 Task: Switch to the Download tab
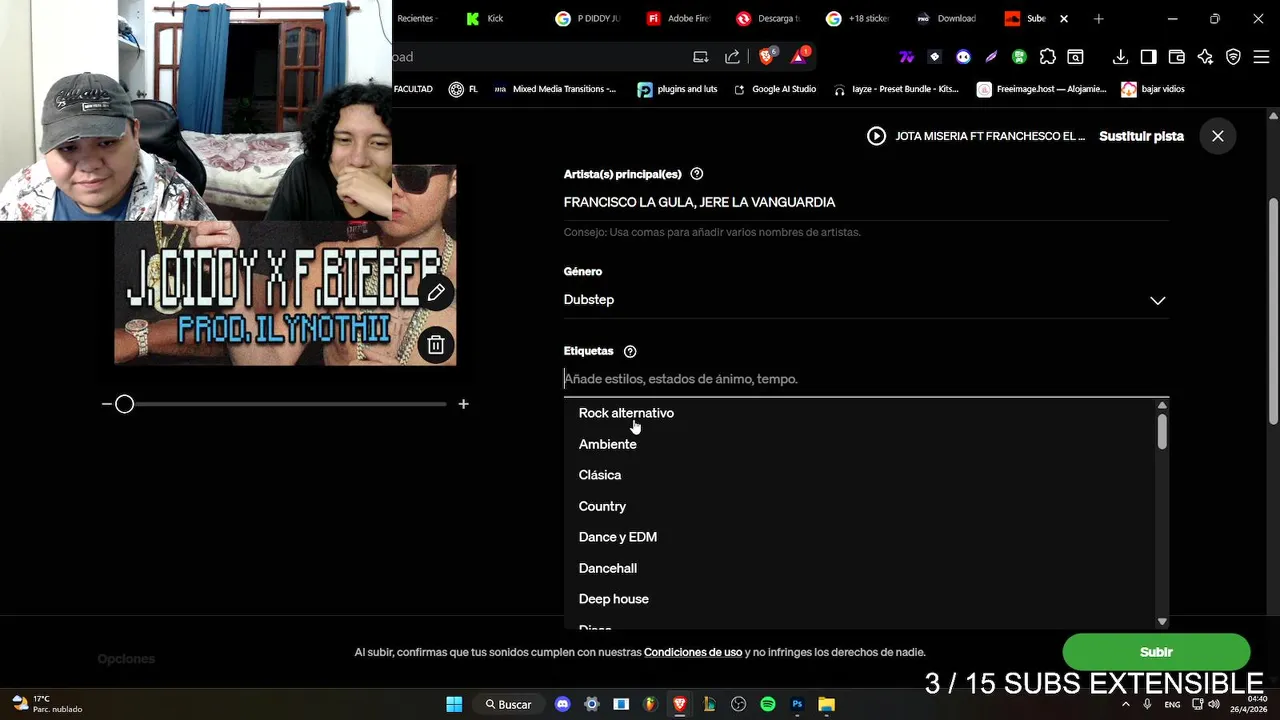[x=947, y=18]
